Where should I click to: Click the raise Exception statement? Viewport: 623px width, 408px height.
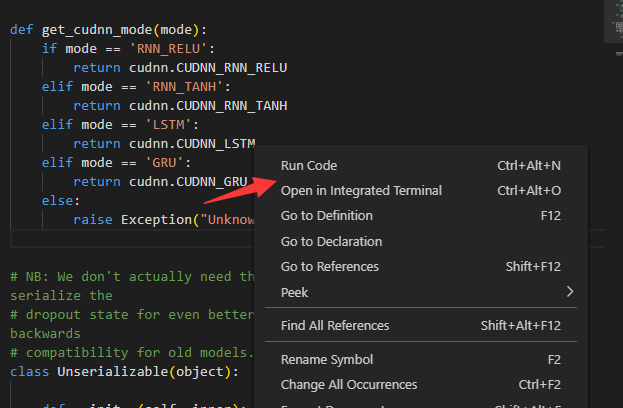[164, 220]
